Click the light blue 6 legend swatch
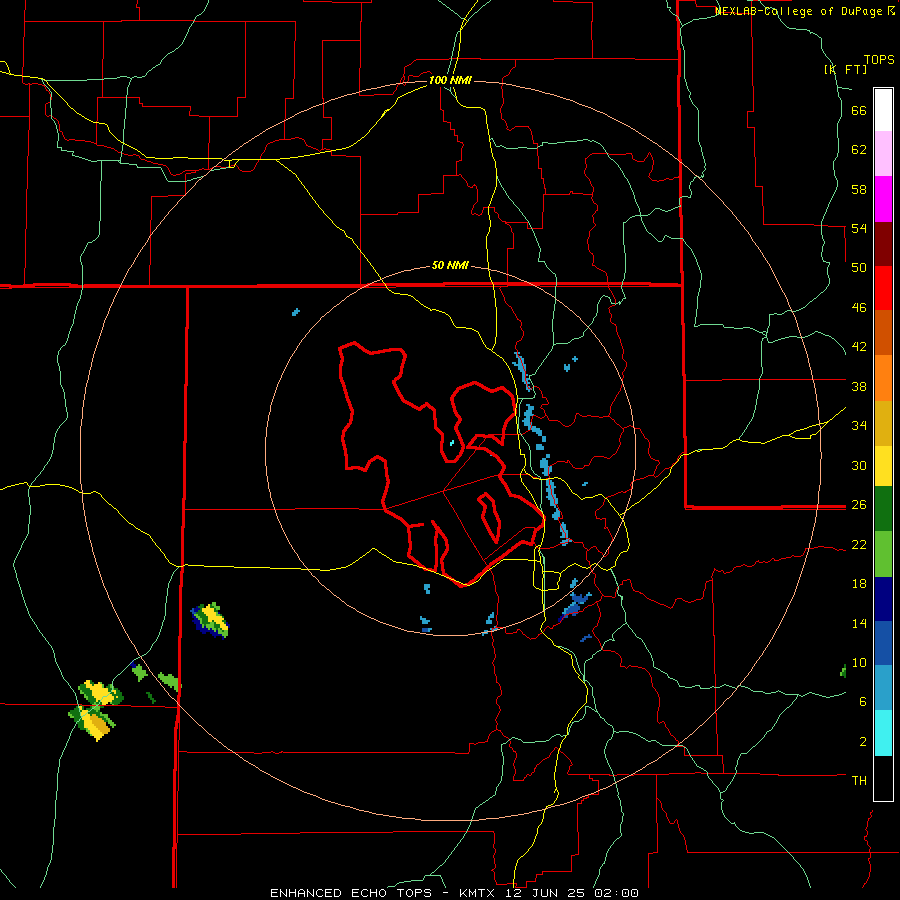The image size is (900, 900). coord(883,688)
